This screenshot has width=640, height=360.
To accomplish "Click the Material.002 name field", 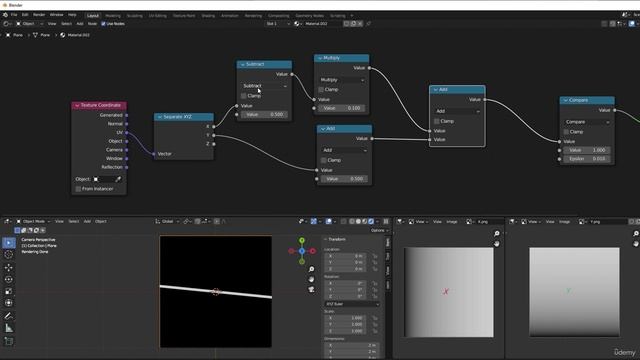I will 322,24.
